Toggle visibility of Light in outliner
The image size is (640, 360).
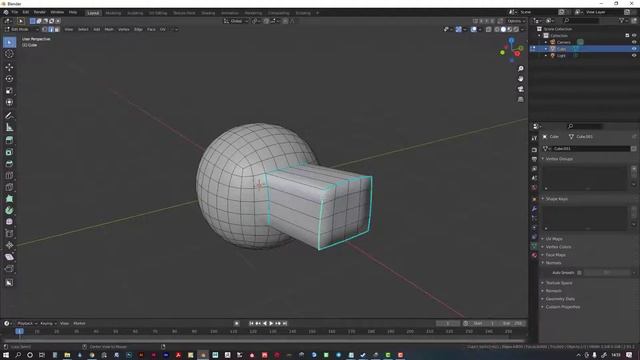pyautogui.click(x=634, y=56)
